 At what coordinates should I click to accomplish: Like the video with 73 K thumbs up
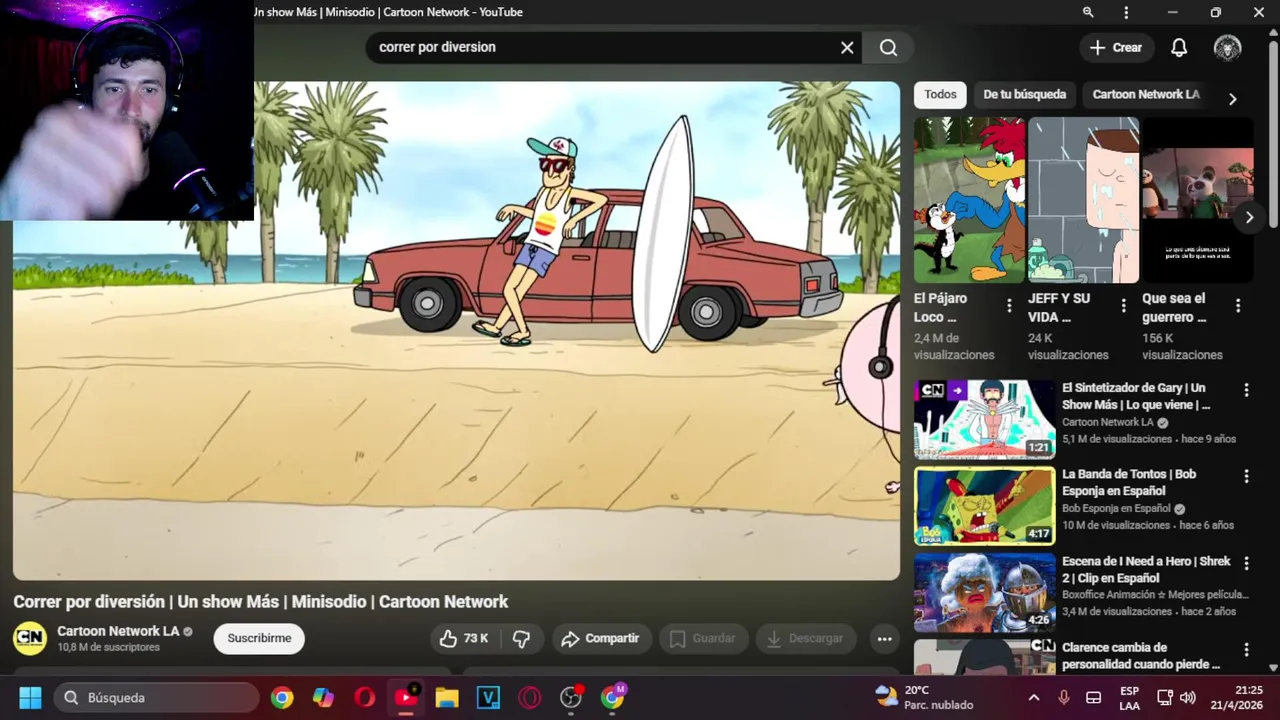pos(464,638)
